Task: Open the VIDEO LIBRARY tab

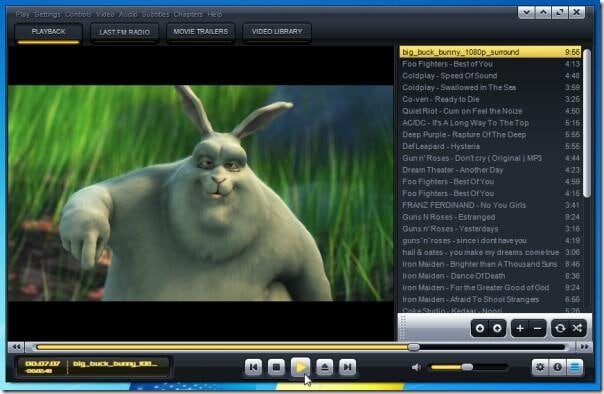Action: (277, 32)
